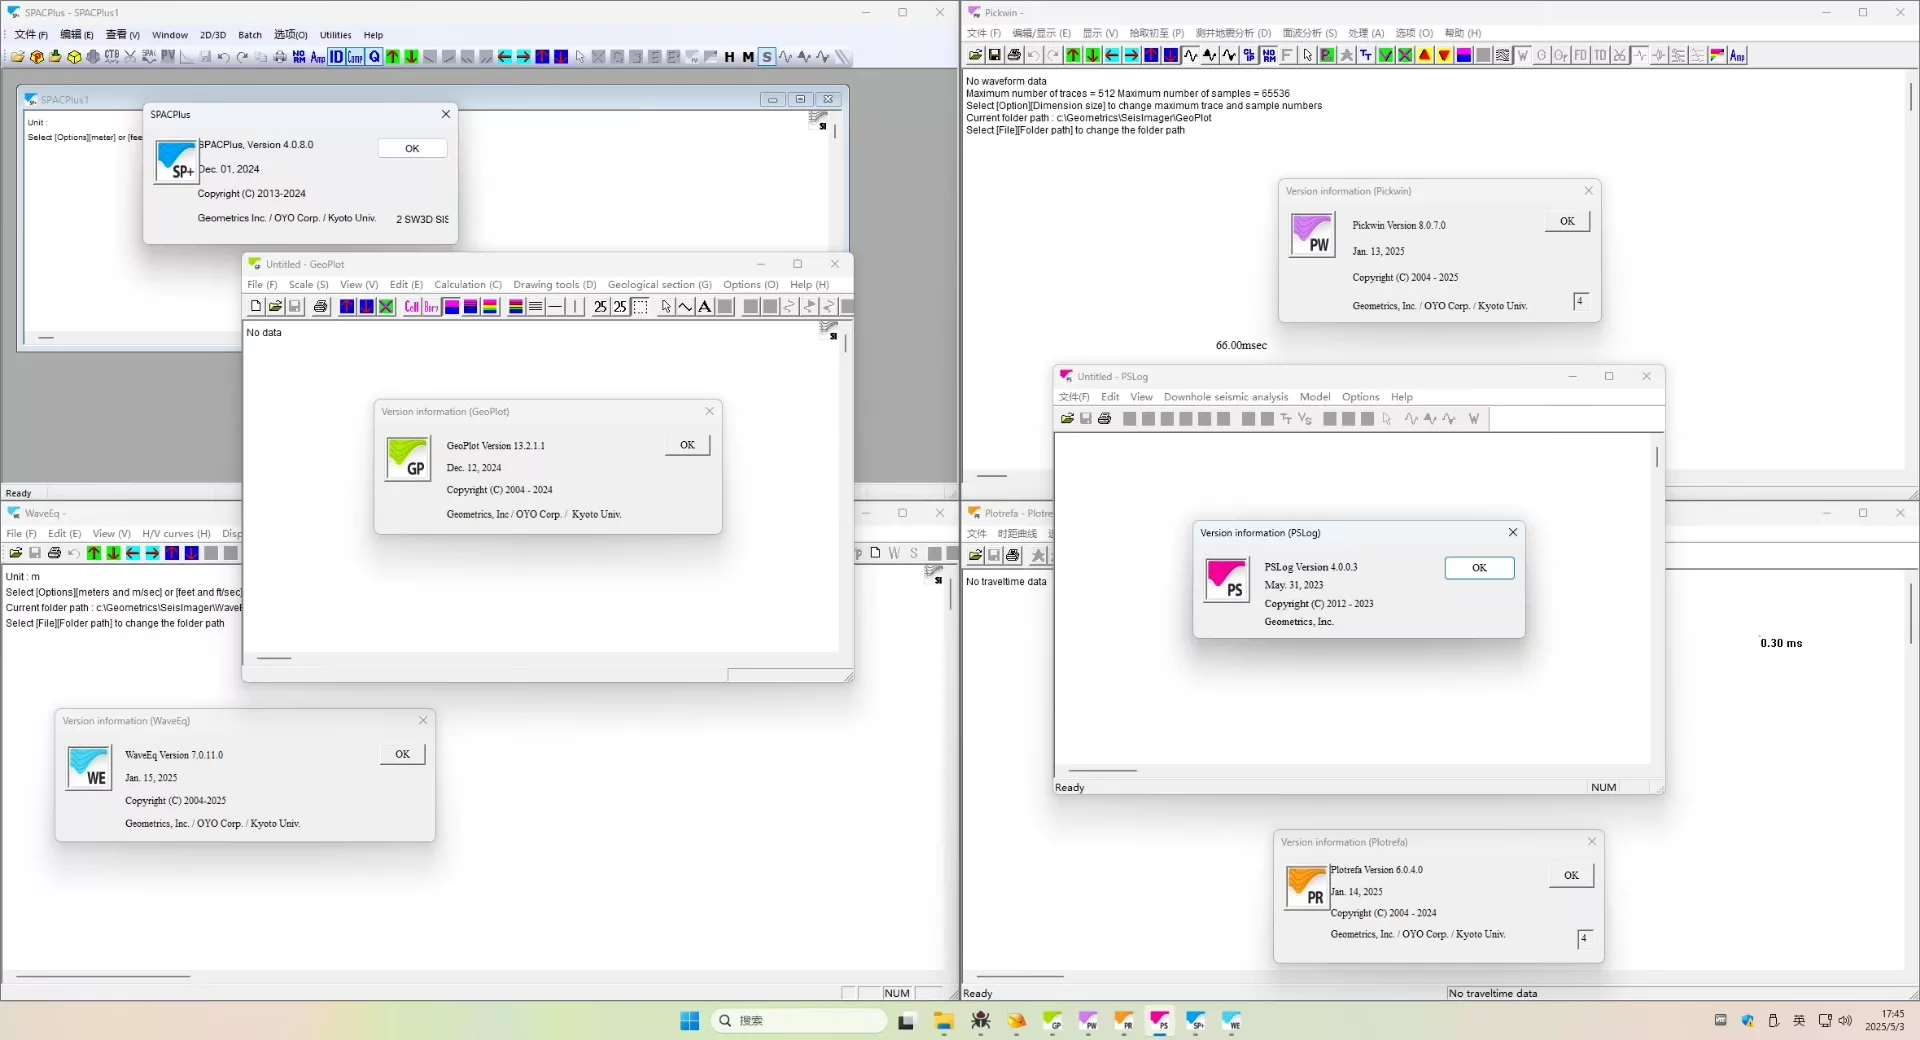Open a file from the SPACPlus toolbar

(x=17, y=57)
